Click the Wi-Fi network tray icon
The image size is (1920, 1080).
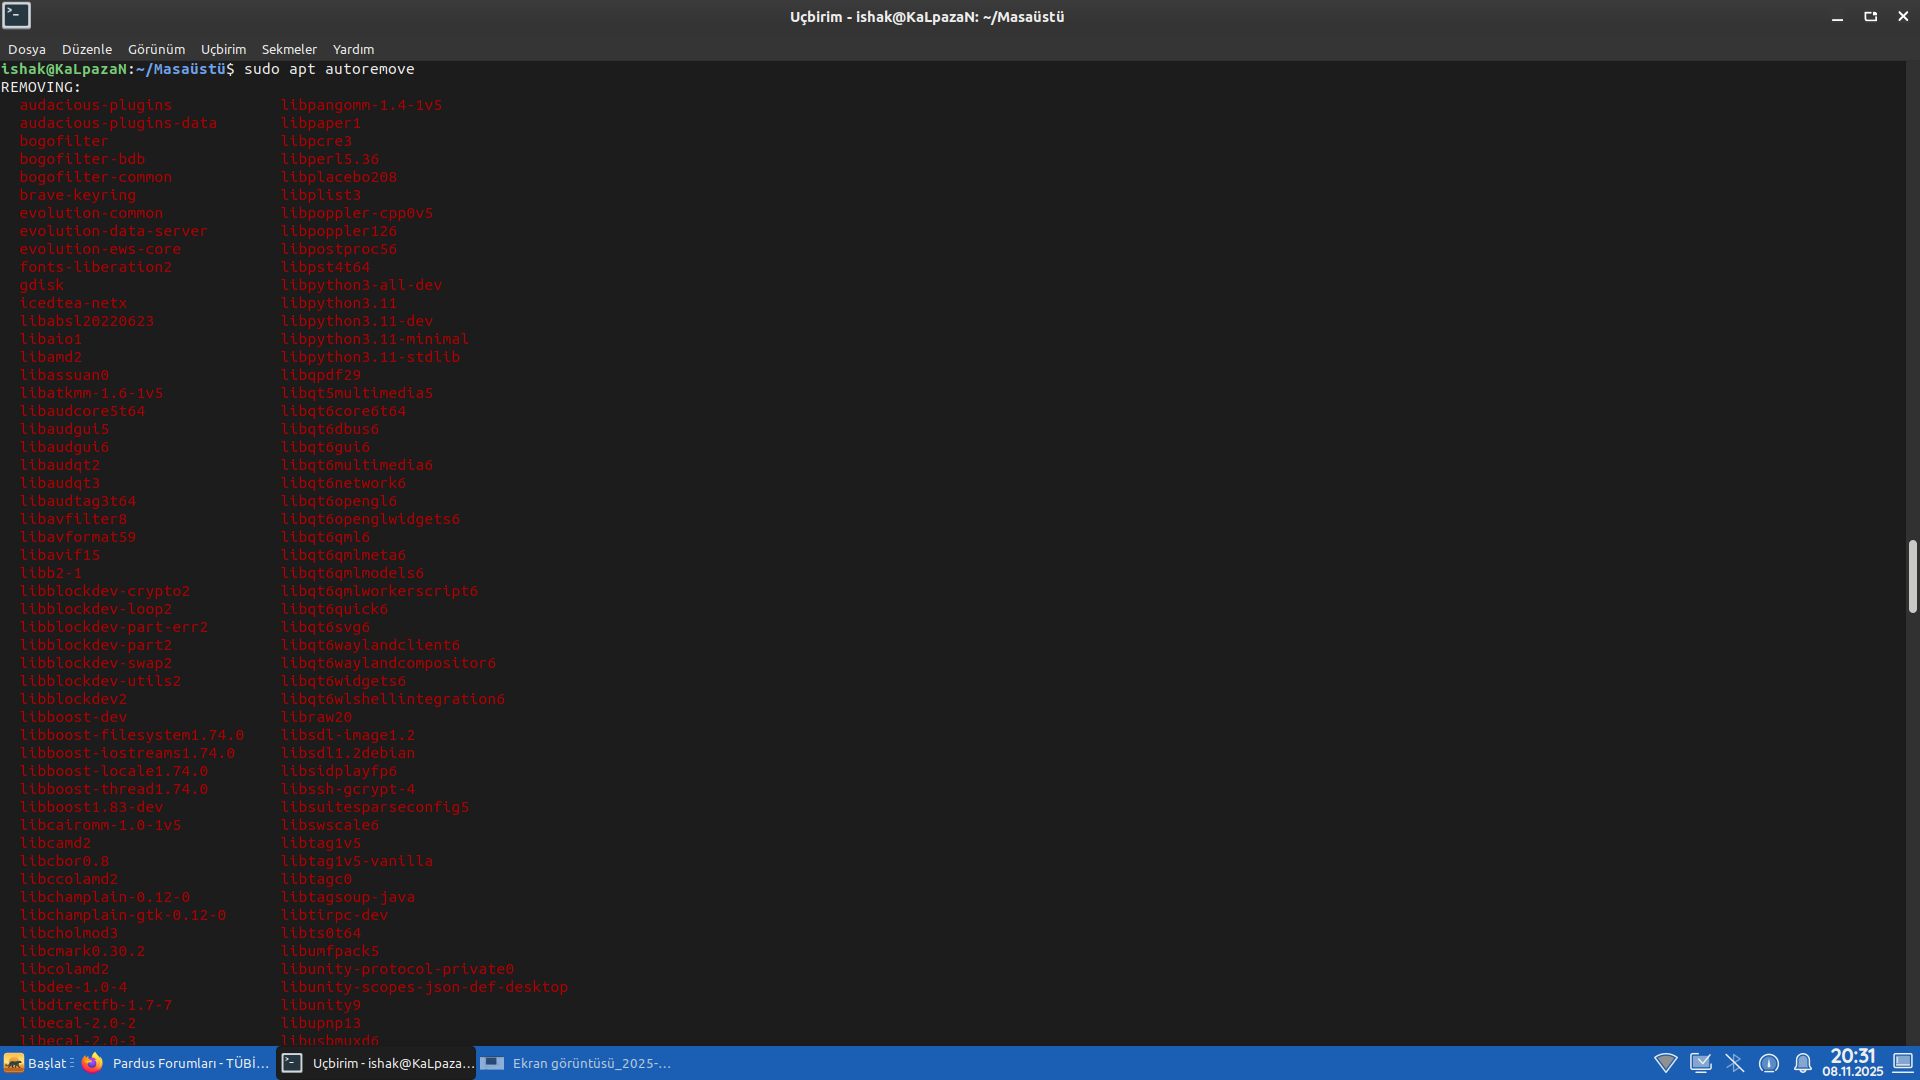coord(1665,1063)
